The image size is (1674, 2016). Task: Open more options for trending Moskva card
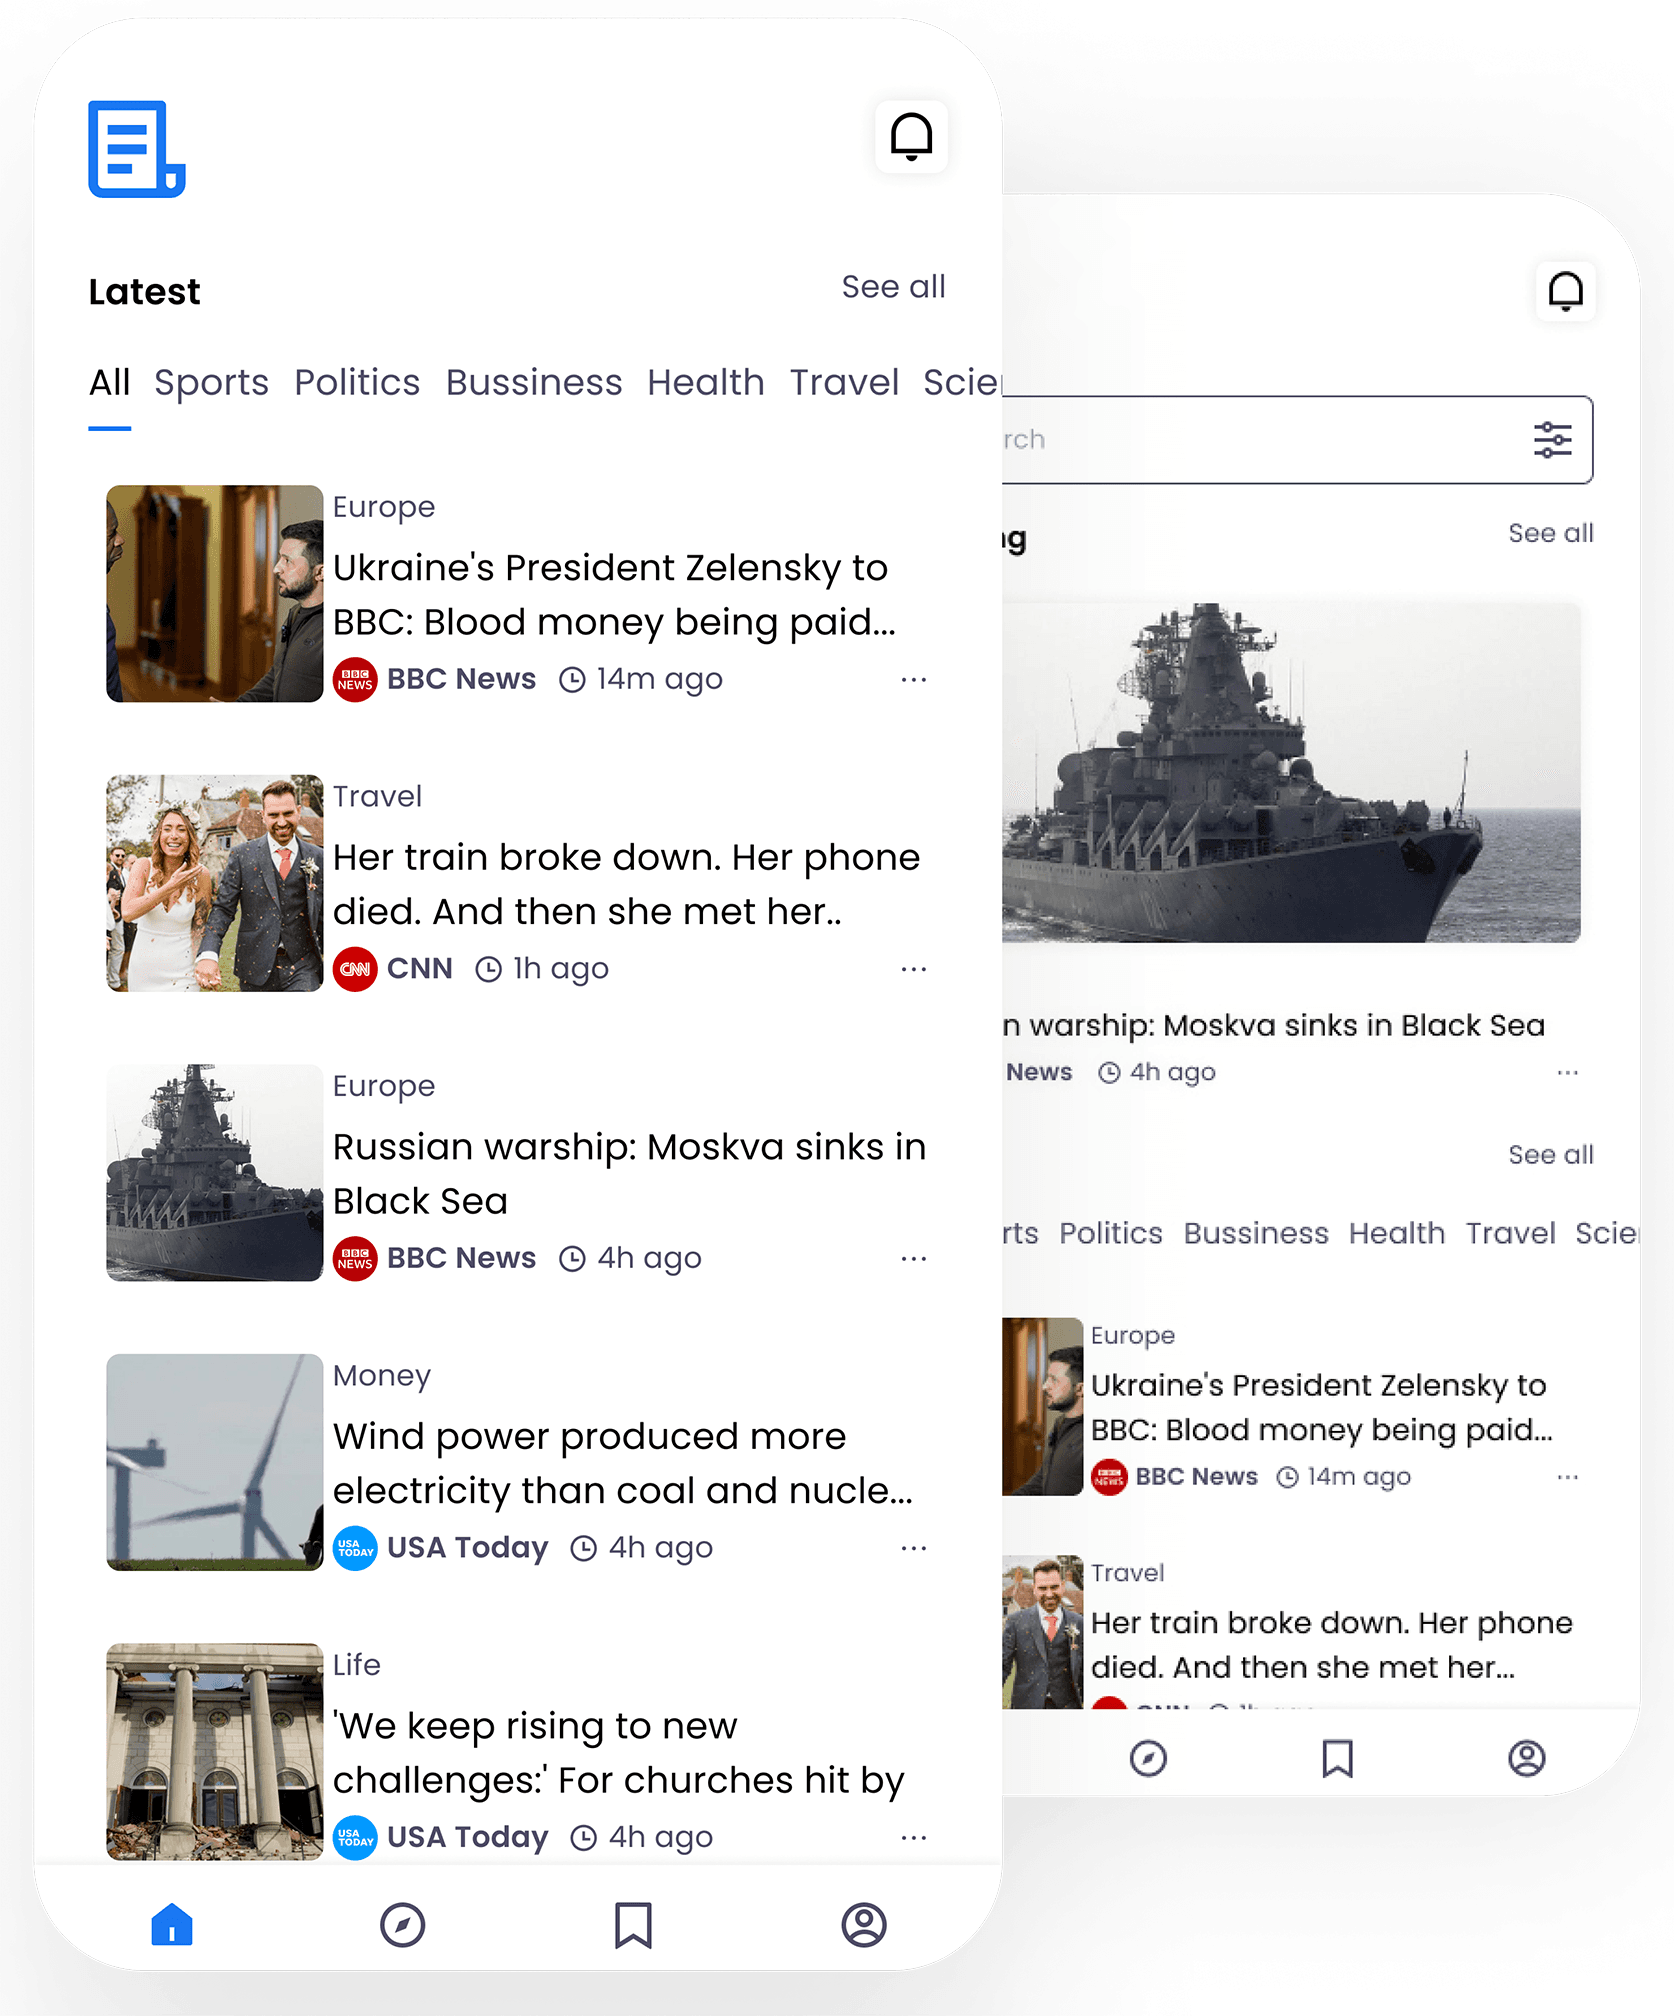point(1568,1073)
